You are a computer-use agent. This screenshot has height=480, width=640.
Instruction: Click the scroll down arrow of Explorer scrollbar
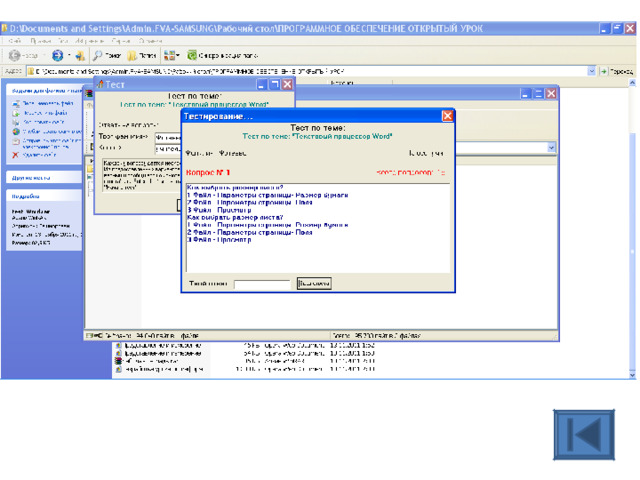pos(632,375)
